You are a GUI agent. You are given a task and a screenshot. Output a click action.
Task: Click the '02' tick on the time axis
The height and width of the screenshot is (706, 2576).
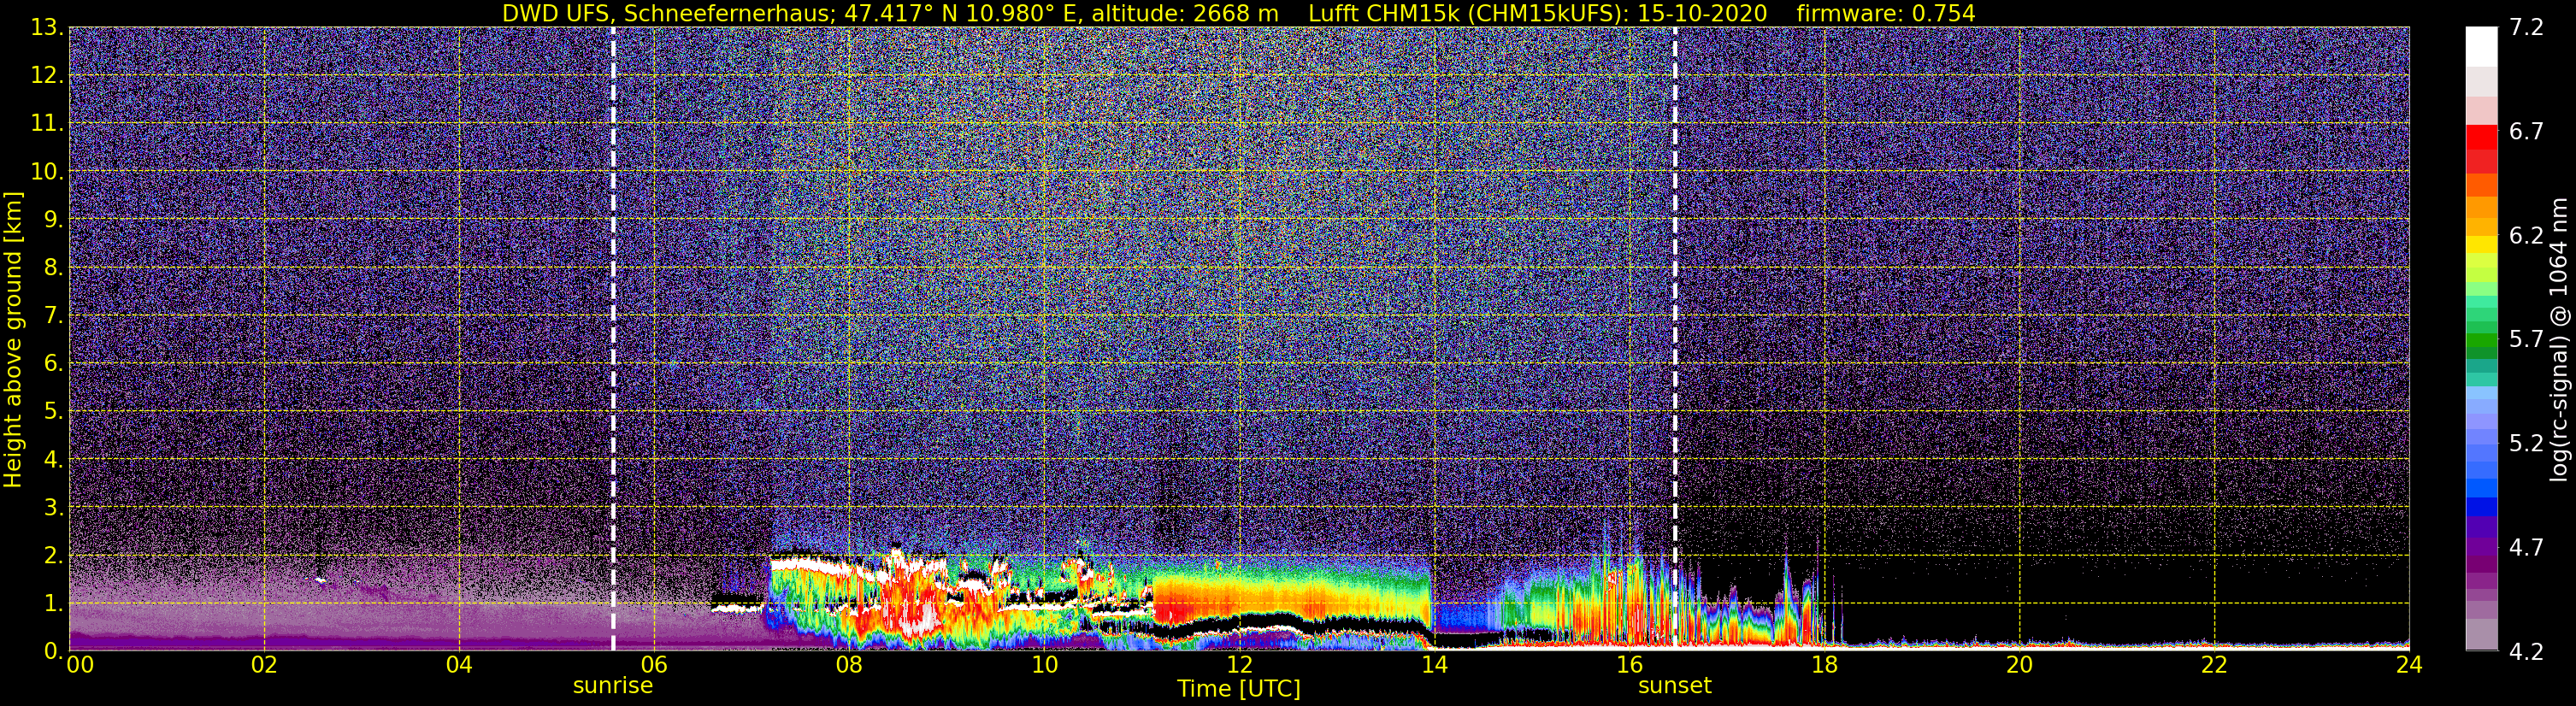(x=264, y=665)
